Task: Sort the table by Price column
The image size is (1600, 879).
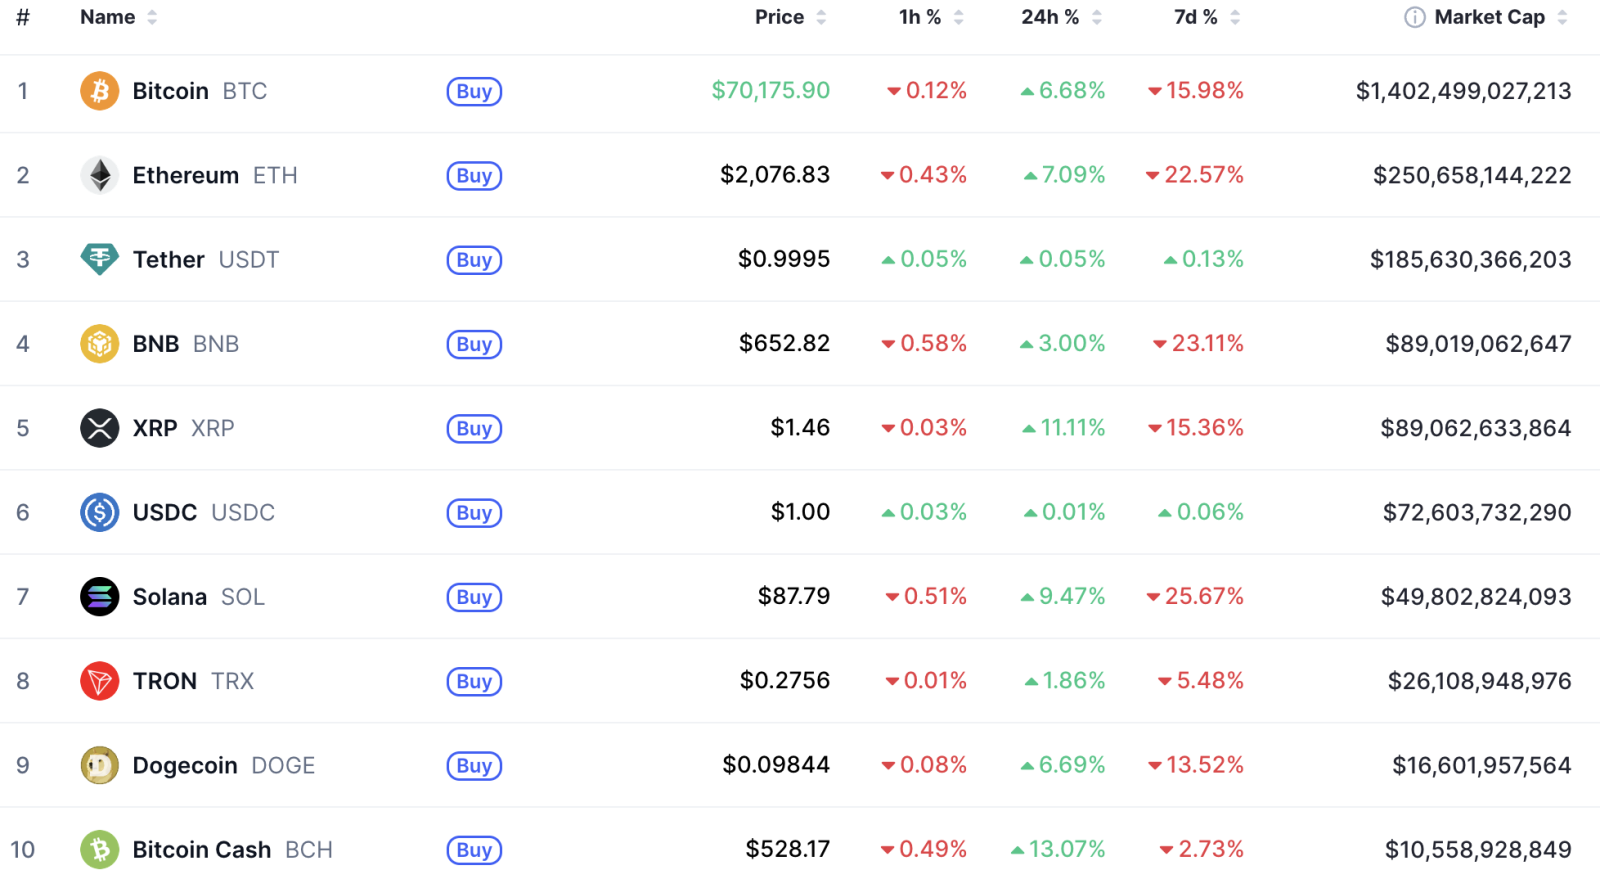Action: [x=780, y=17]
